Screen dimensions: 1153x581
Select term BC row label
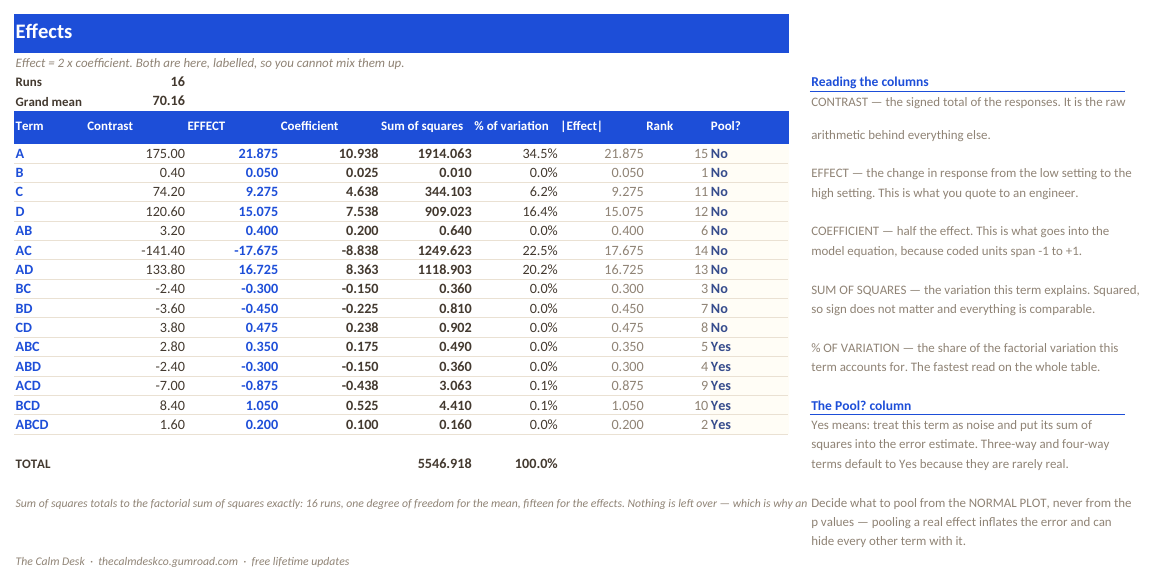click(x=24, y=289)
